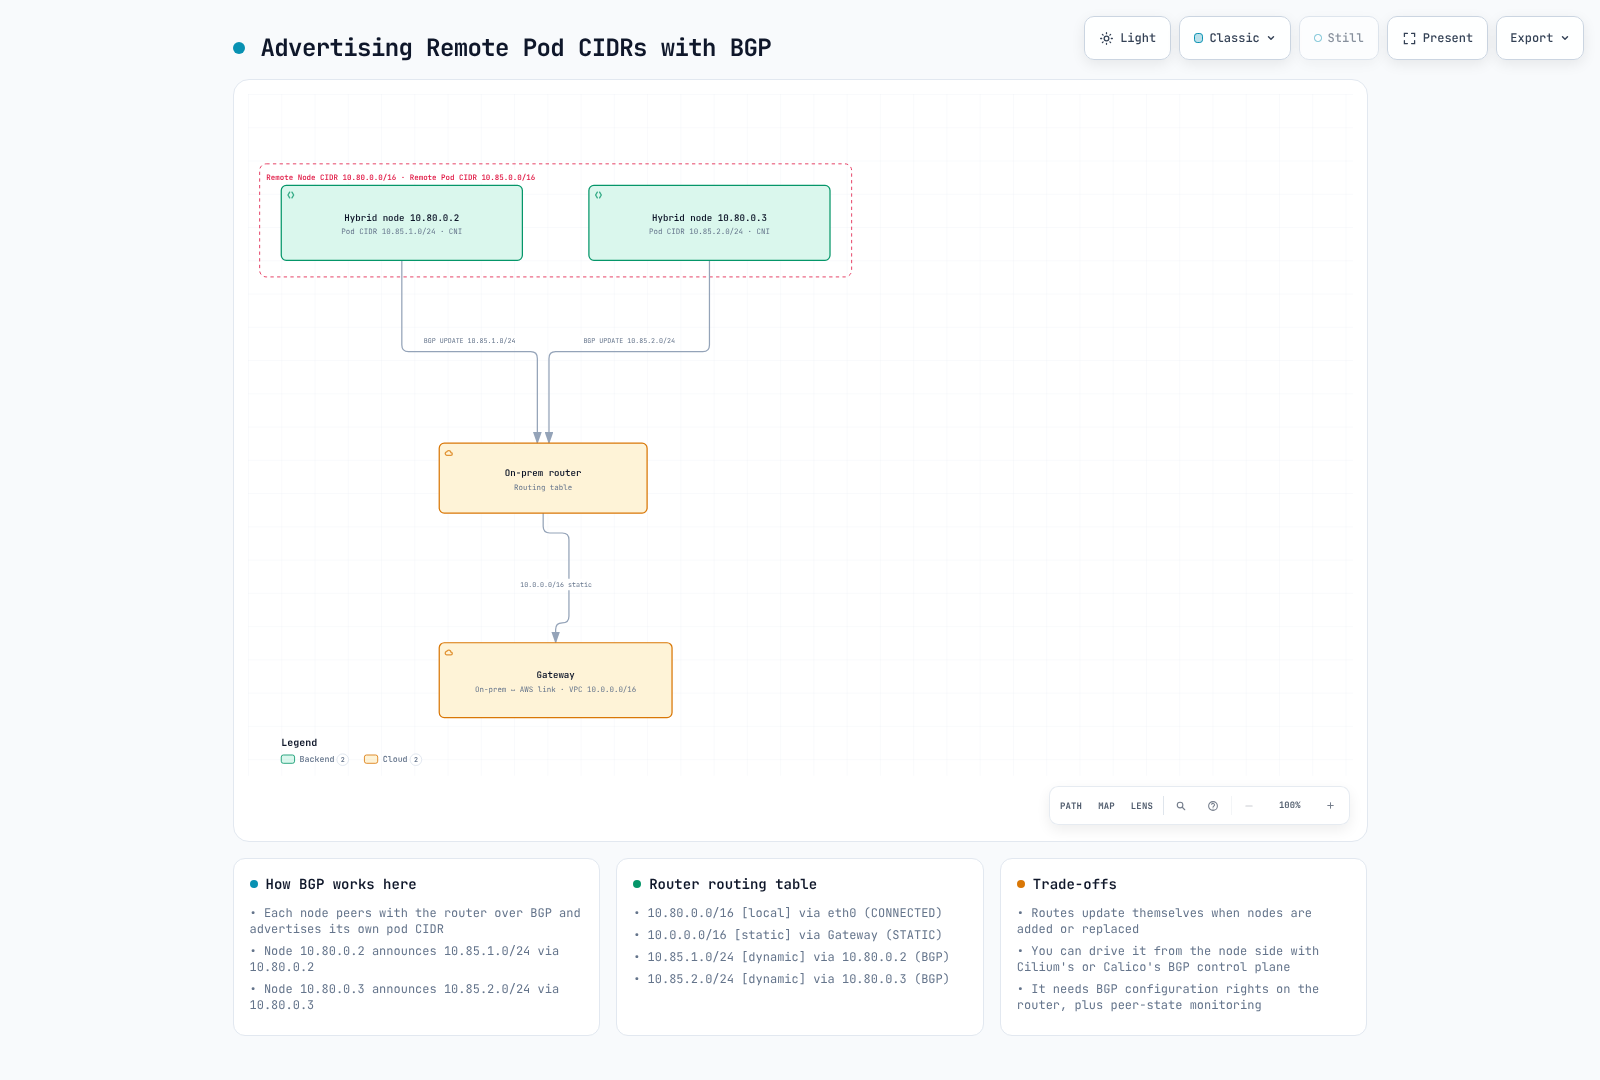Enter Present fullscreen mode
The height and width of the screenshot is (1080, 1600).
point(1437,38)
